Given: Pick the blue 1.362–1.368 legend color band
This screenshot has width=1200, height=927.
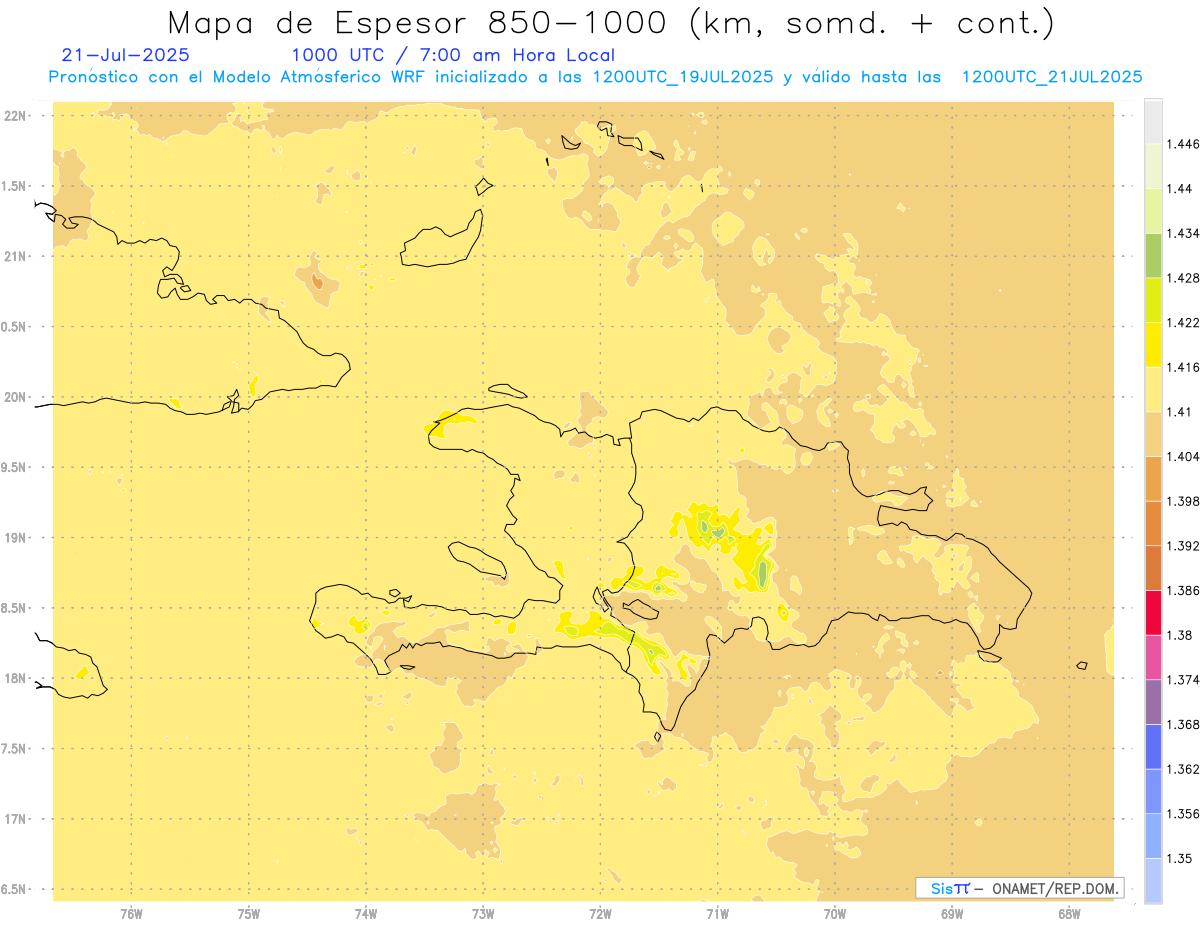Looking at the screenshot, I should [1153, 746].
